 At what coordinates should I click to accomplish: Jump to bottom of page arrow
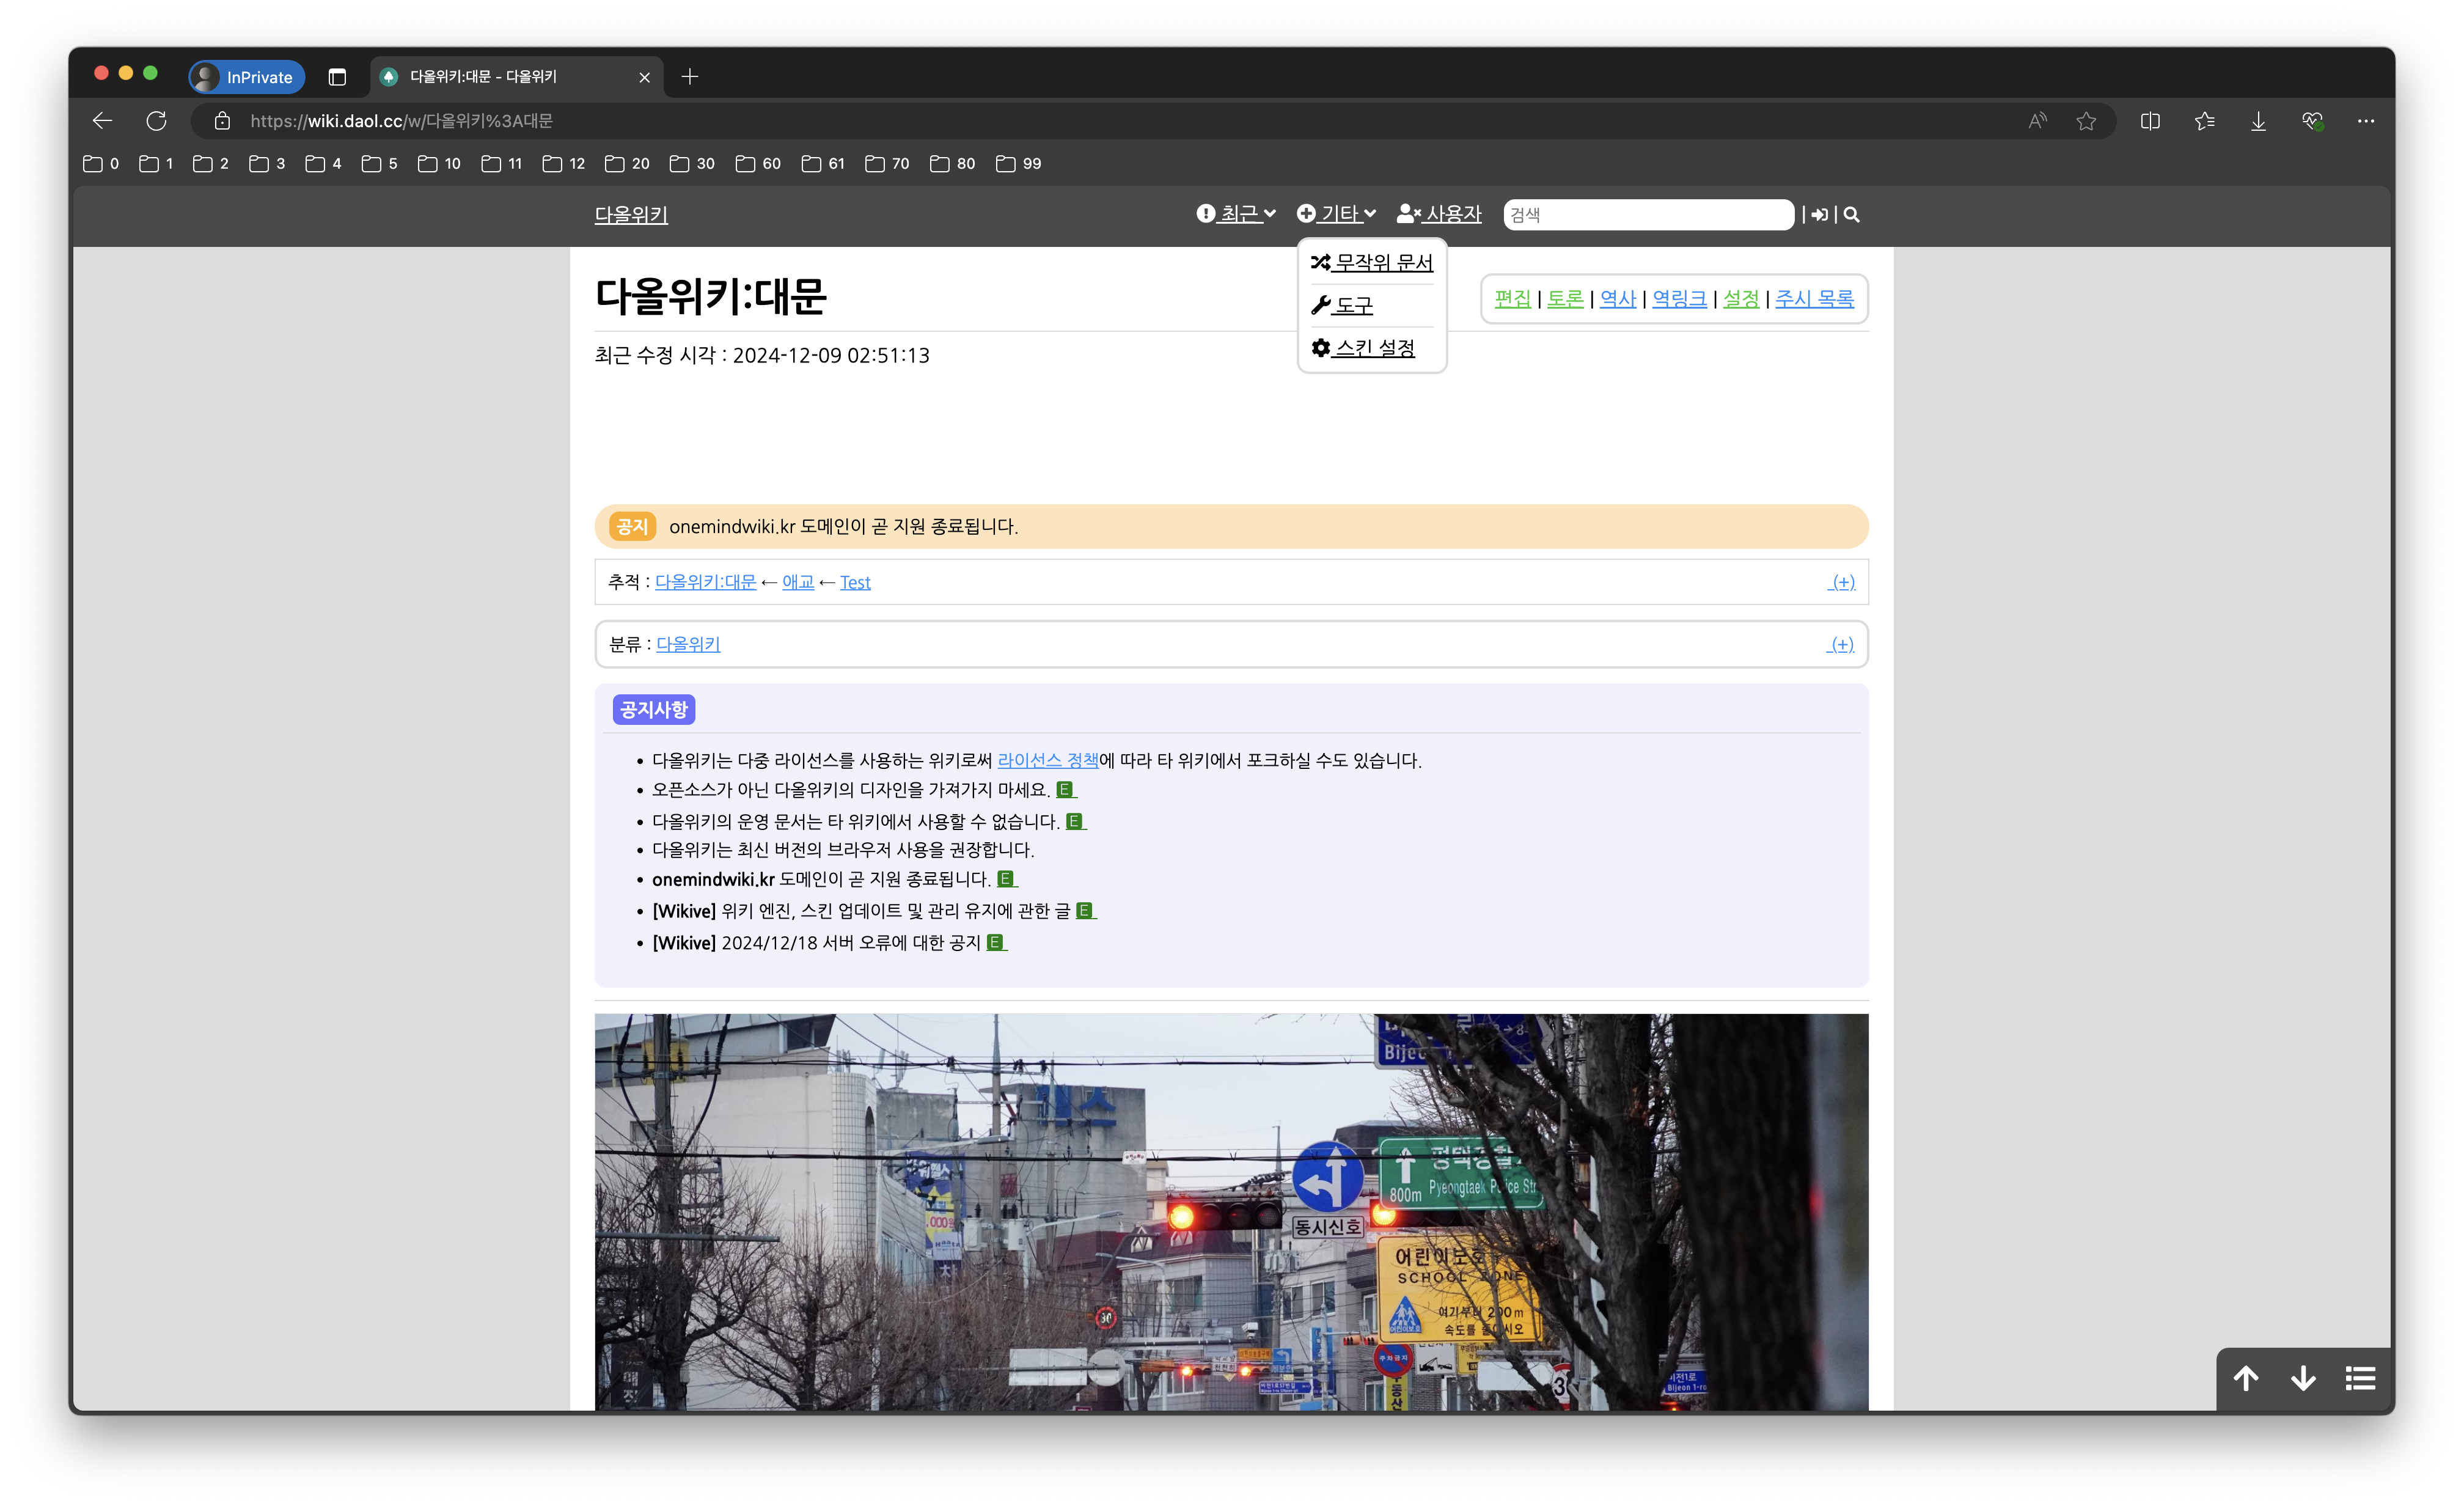point(2303,1378)
